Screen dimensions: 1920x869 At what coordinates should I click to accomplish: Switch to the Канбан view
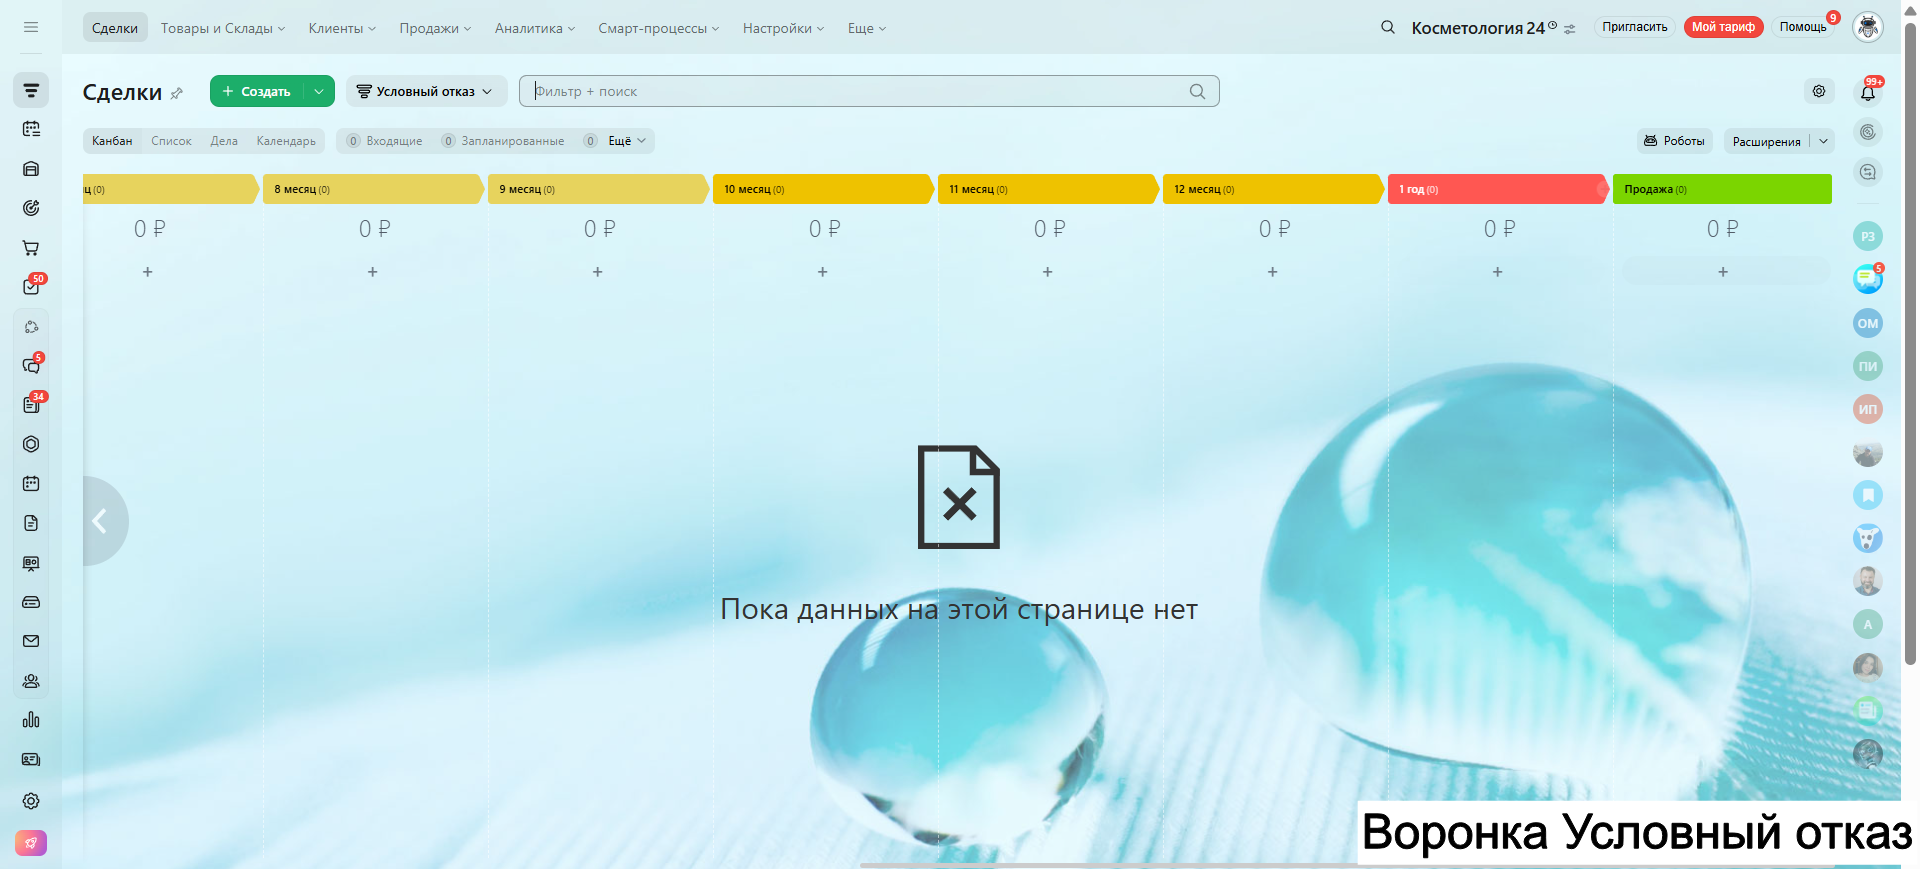[112, 141]
